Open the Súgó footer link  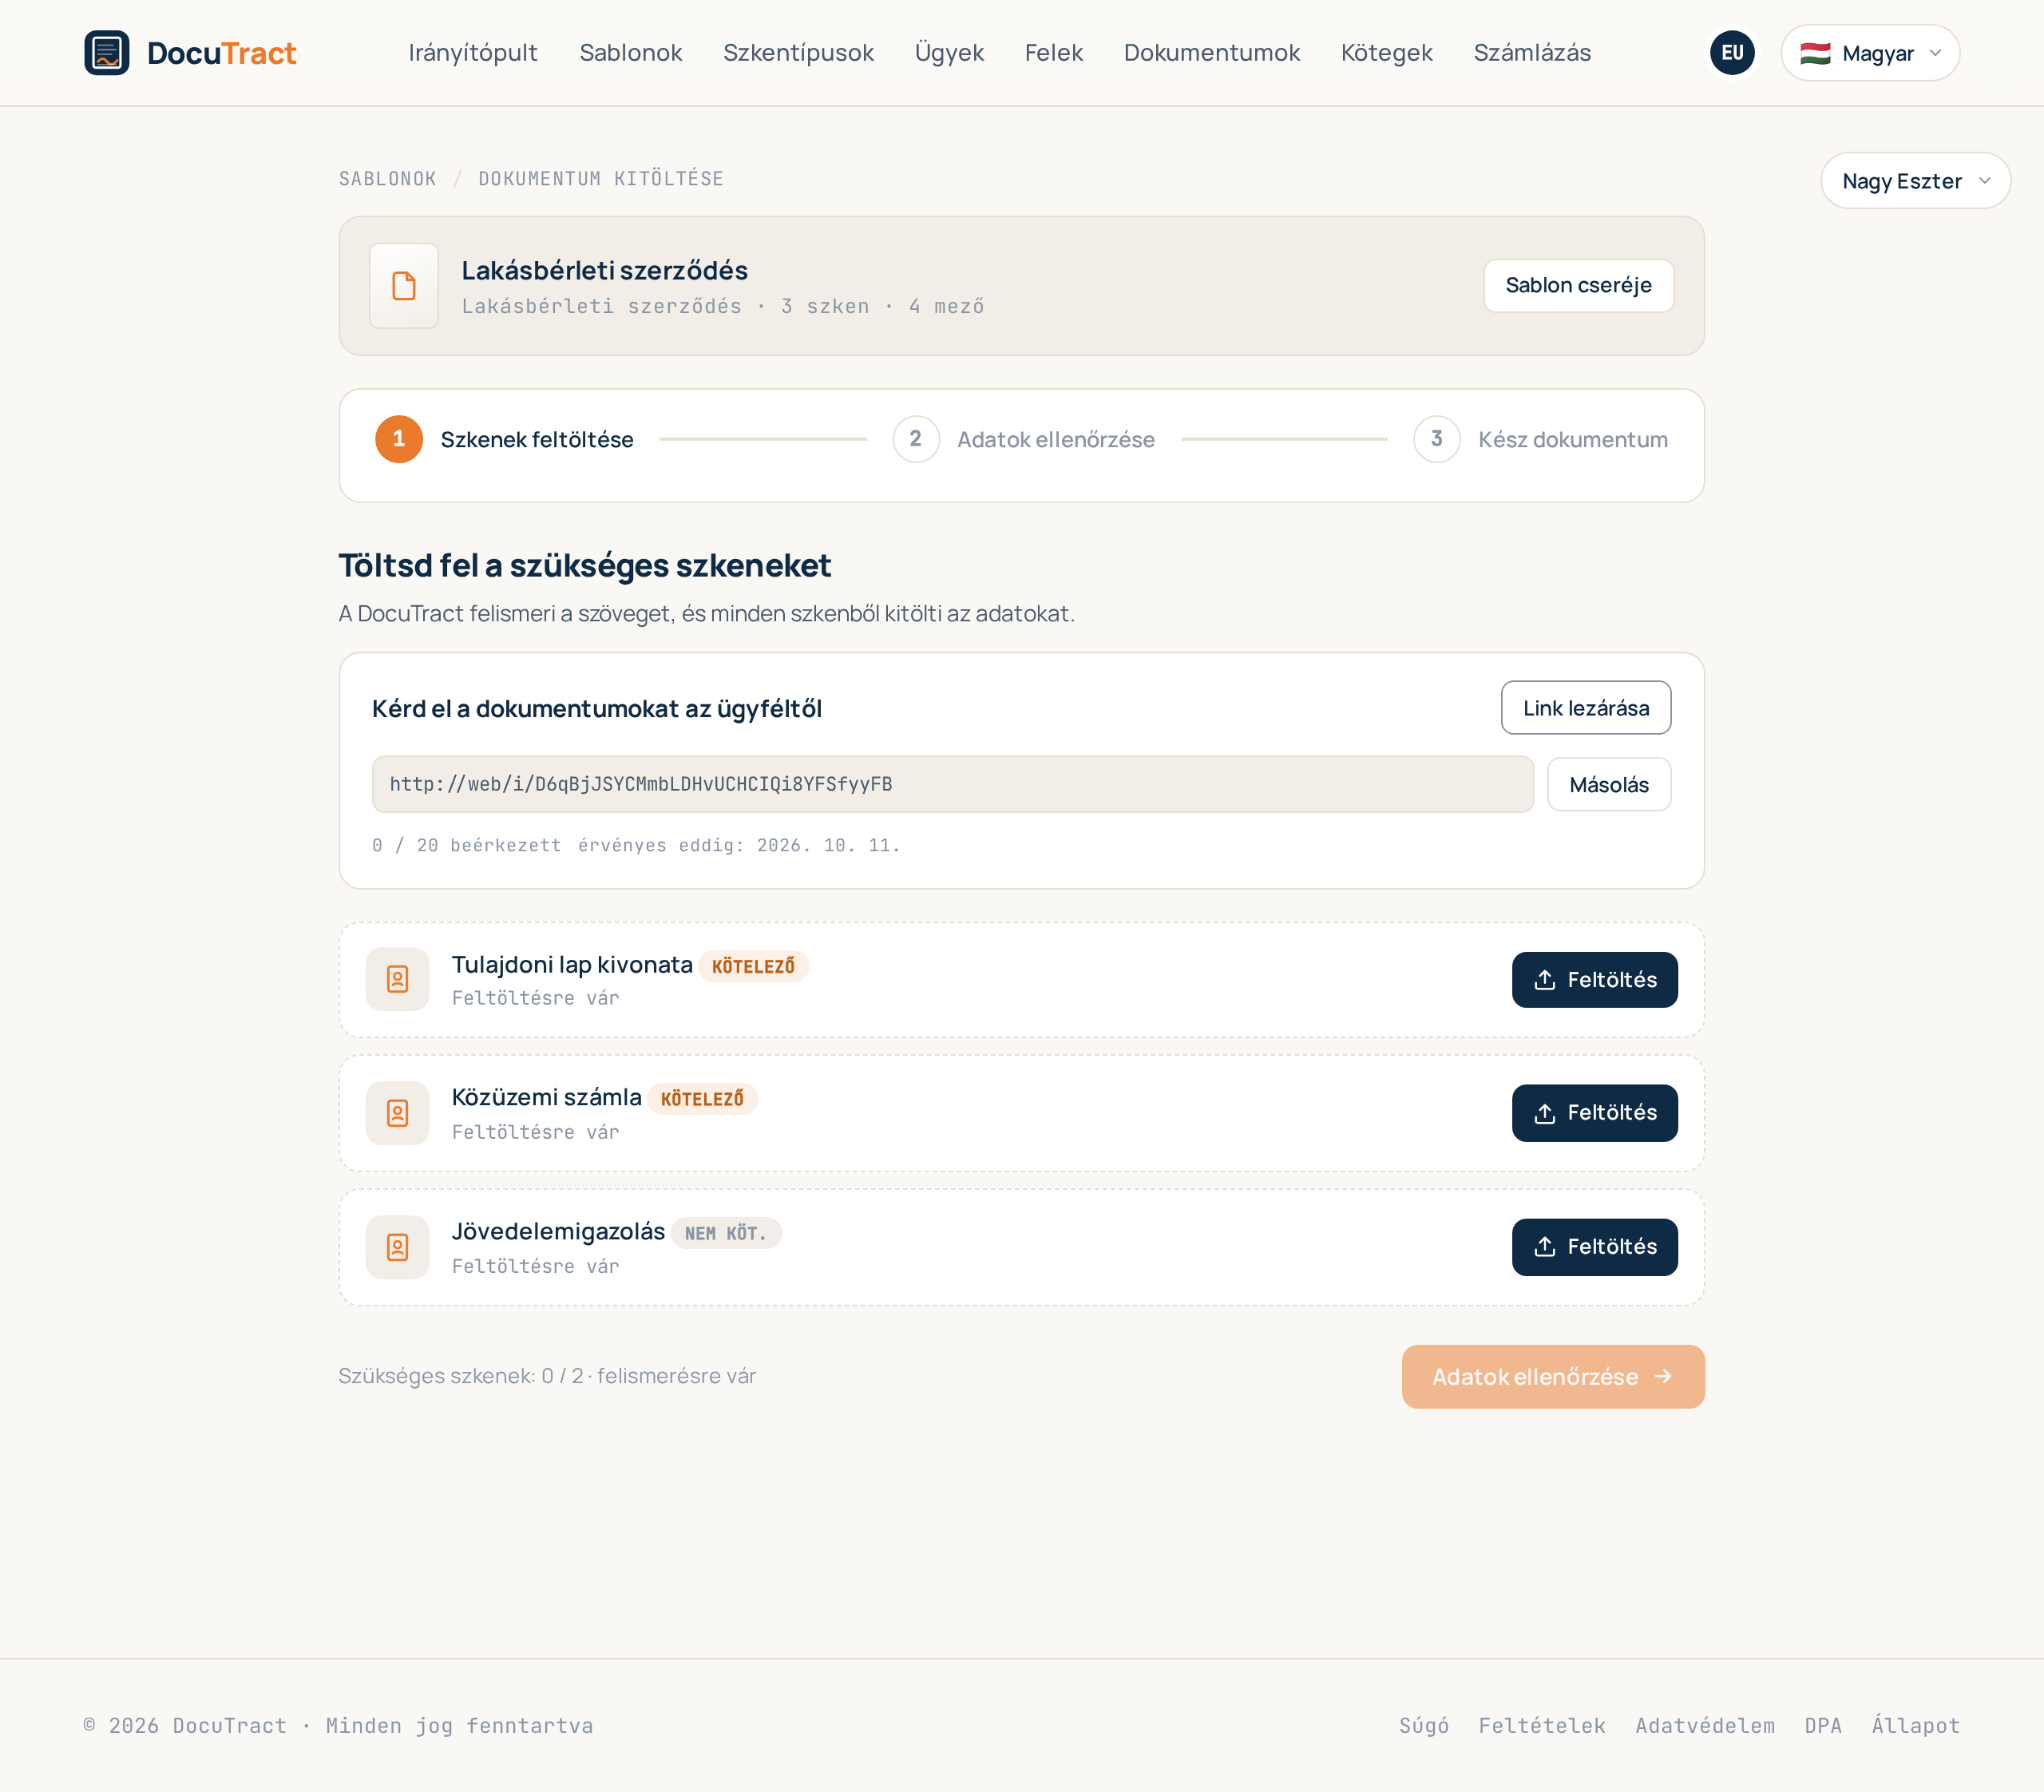(1424, 1726)
